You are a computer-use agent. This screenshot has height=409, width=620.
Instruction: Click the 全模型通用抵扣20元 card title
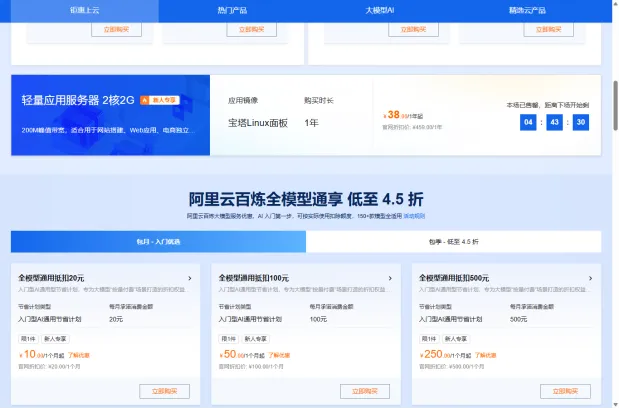51,278
